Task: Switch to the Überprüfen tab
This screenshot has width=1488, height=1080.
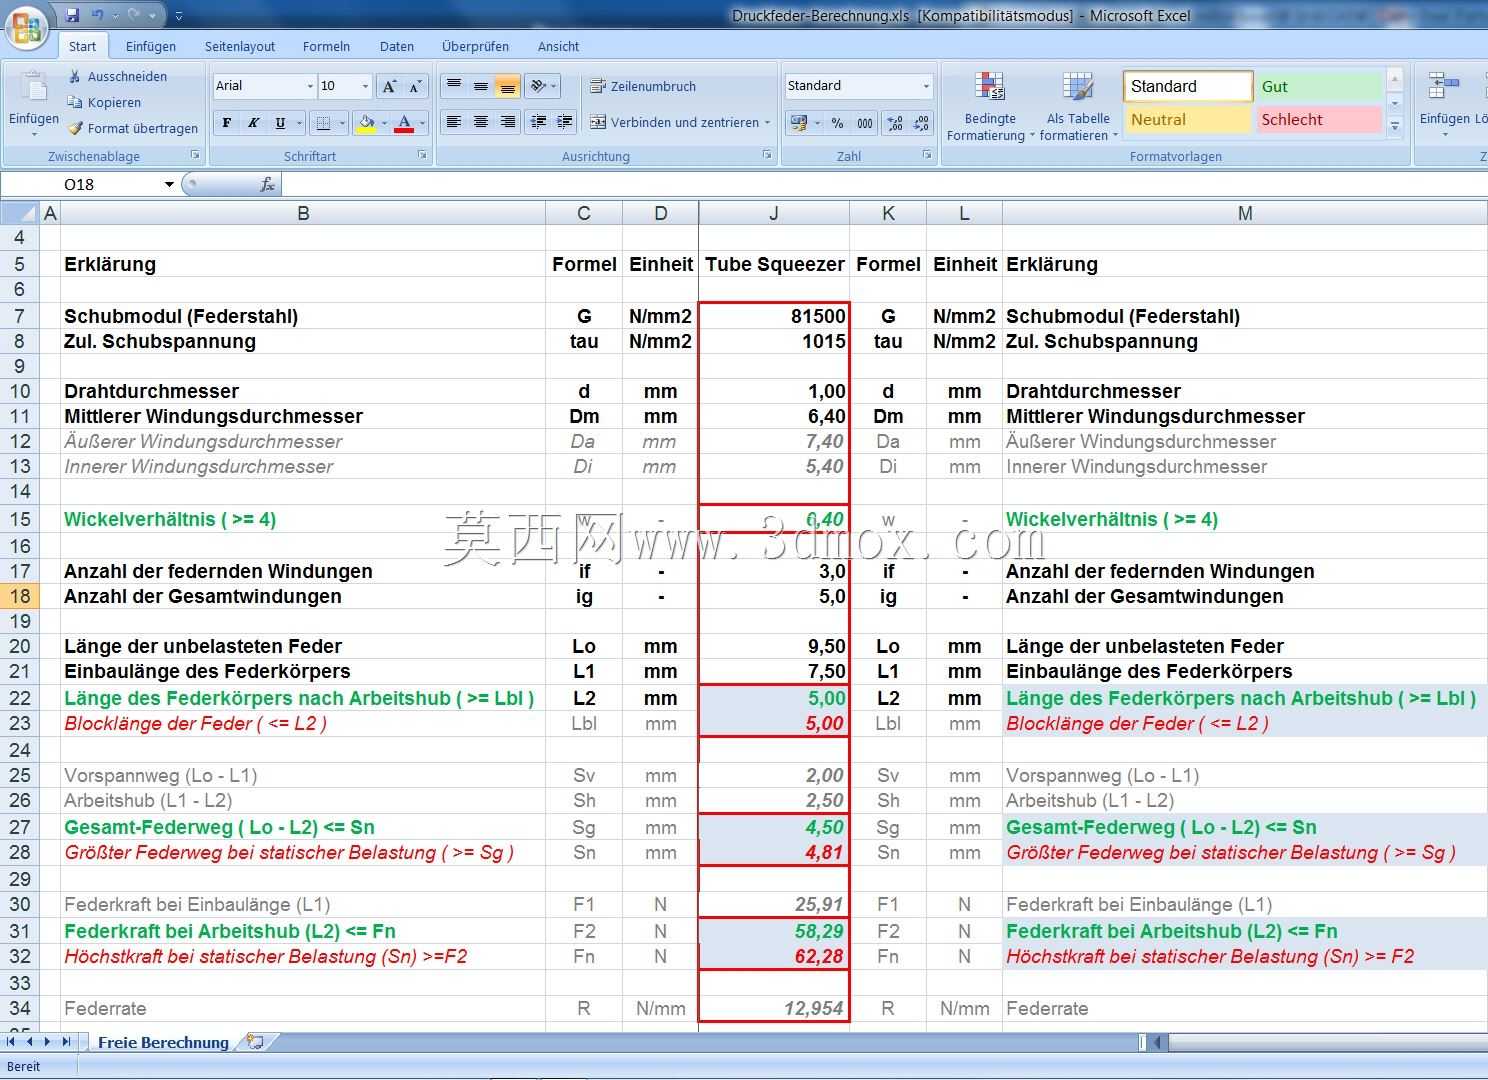Action: click(475, 46)
